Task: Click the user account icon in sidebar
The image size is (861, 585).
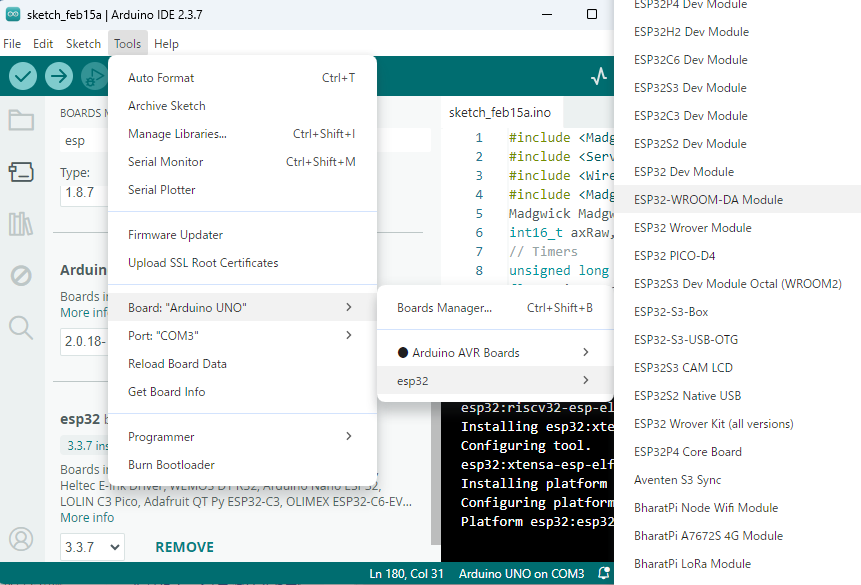Action: pos(21,541)
